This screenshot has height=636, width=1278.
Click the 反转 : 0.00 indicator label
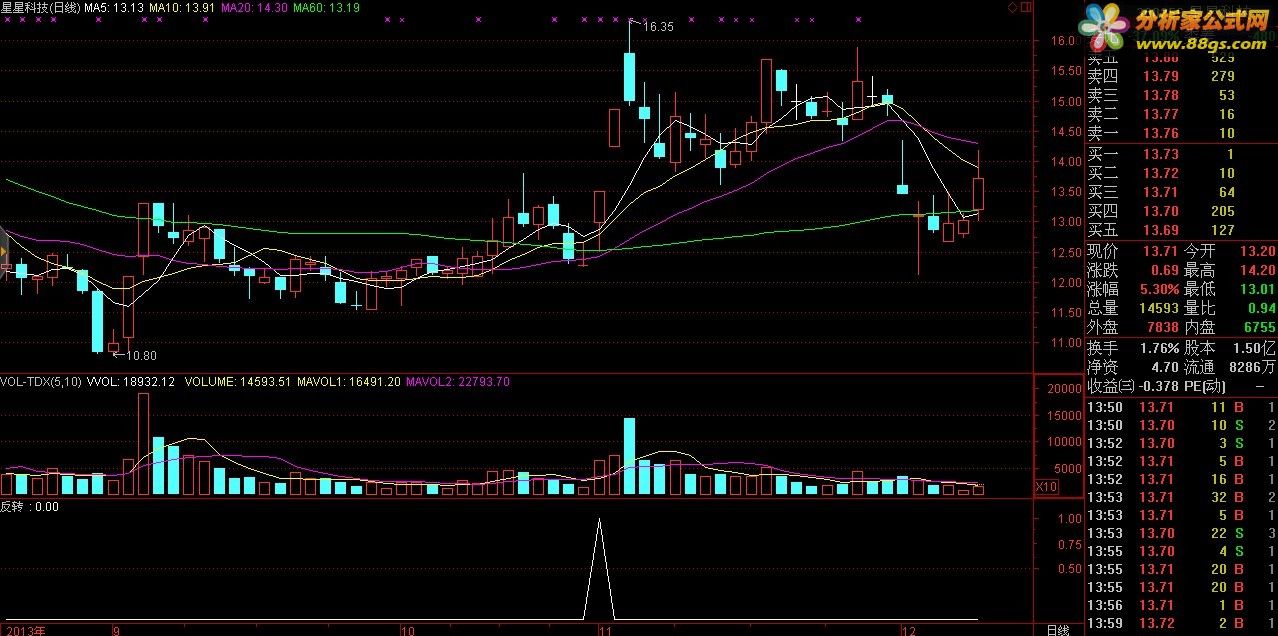(x=30, y=506)
